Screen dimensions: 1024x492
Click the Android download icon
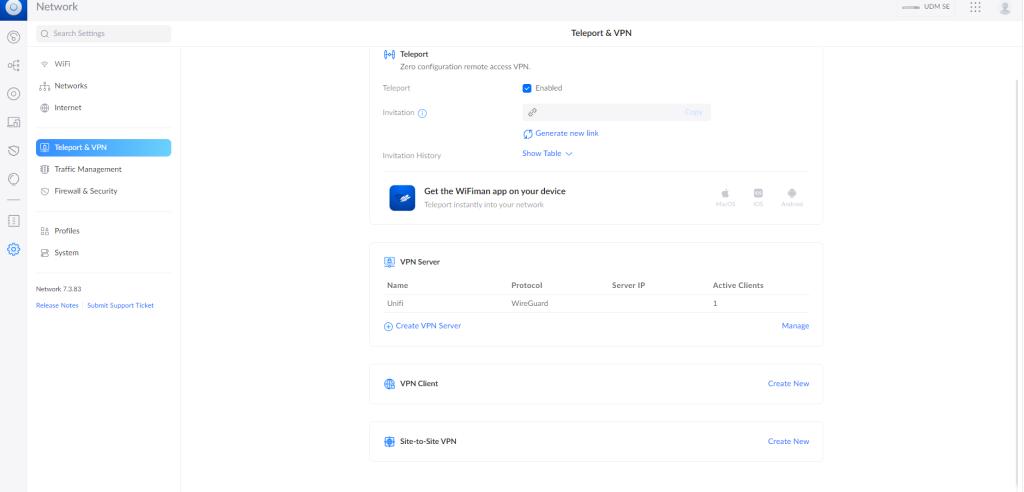coord(791,194)
